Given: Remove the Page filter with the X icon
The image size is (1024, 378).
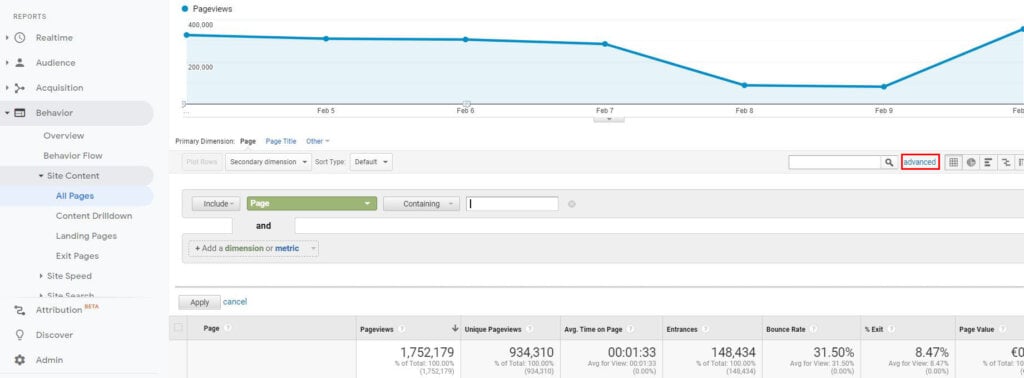Looking at the screenshot, I should pyautogui.click(x=572, y=204).
